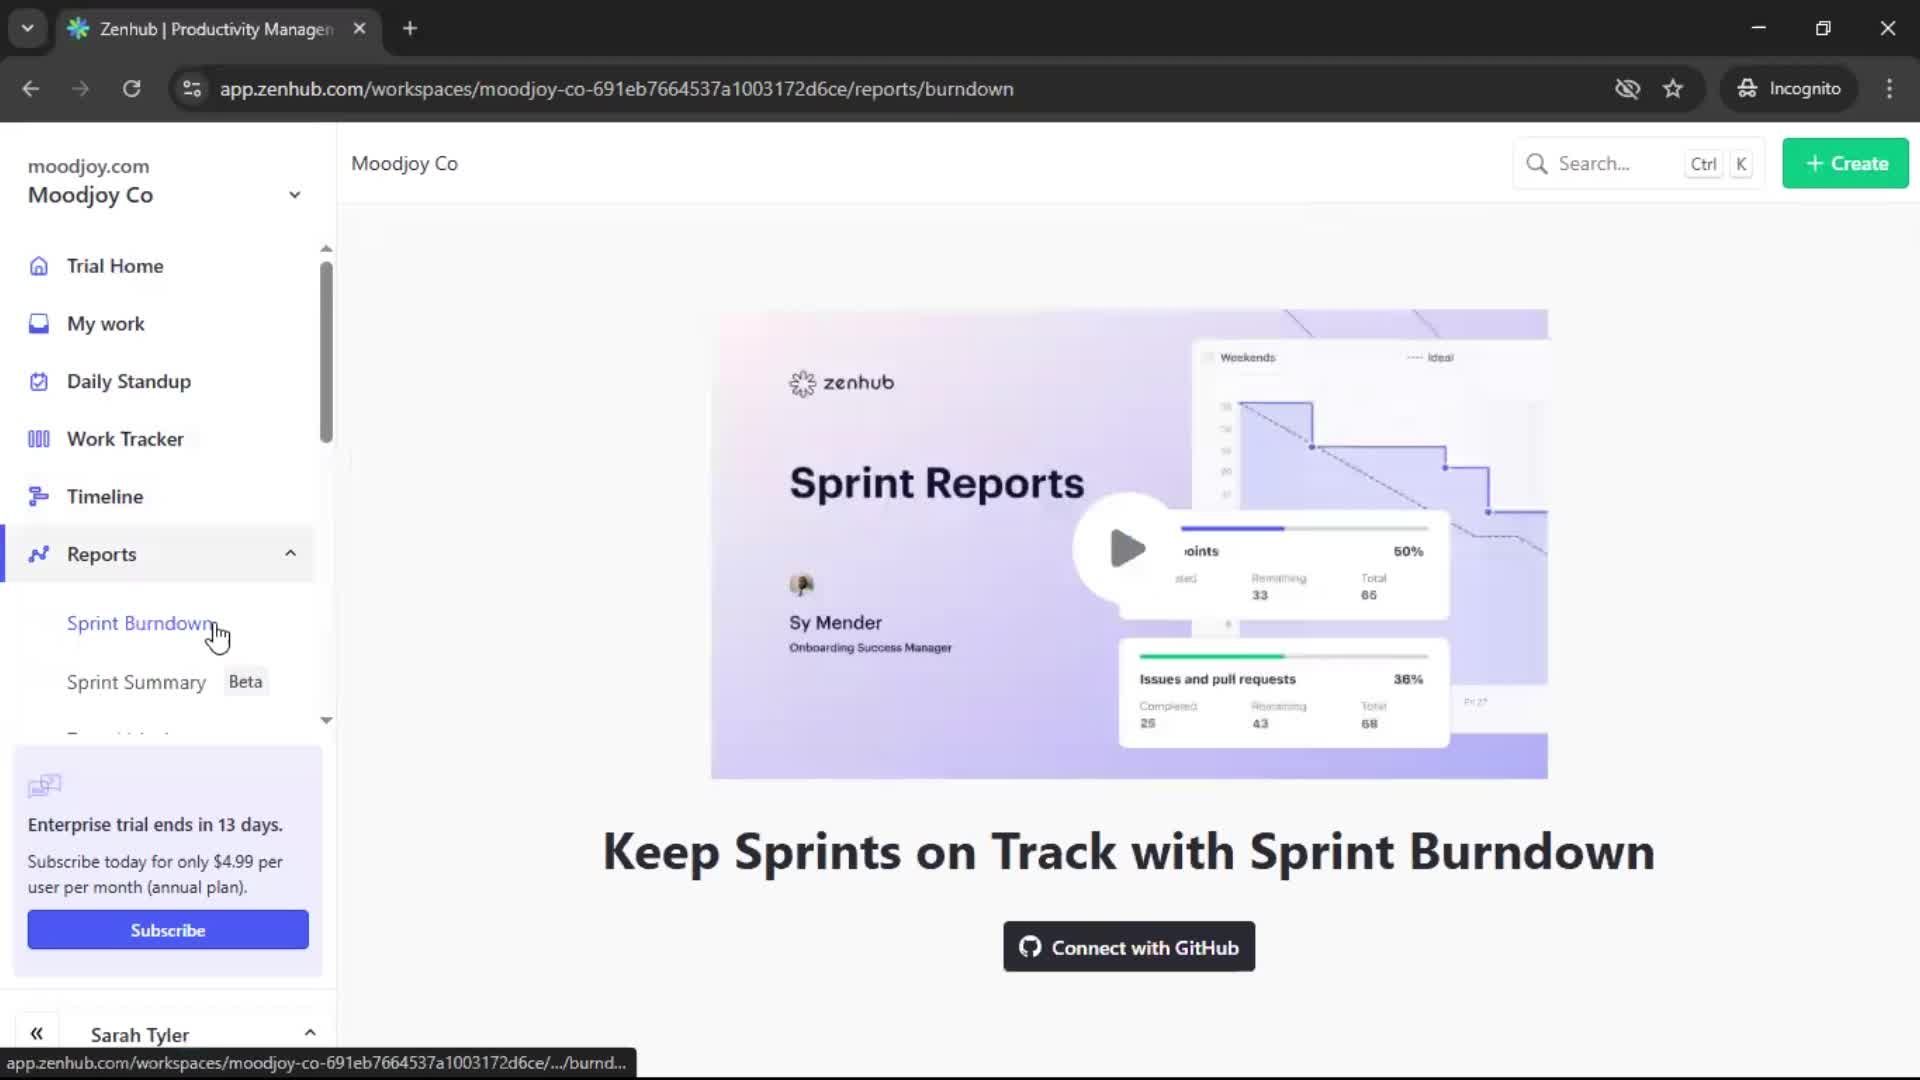
Task: Open a new browser tab
Action: pos(409,28)
